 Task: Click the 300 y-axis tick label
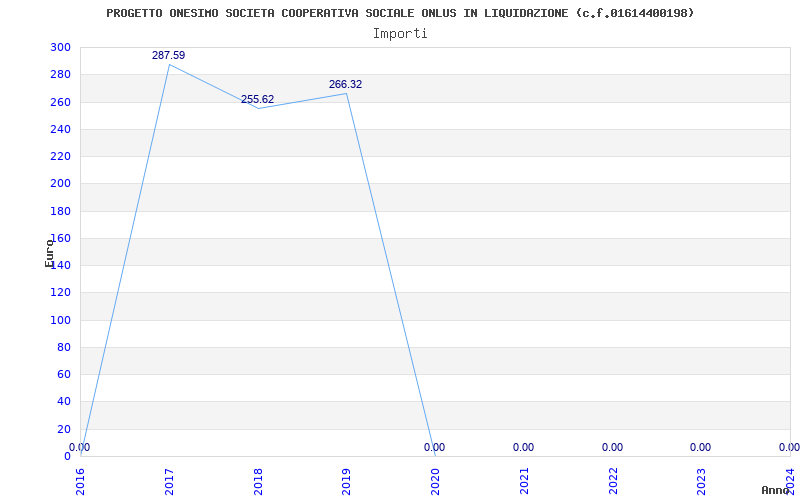pos(60,47)
